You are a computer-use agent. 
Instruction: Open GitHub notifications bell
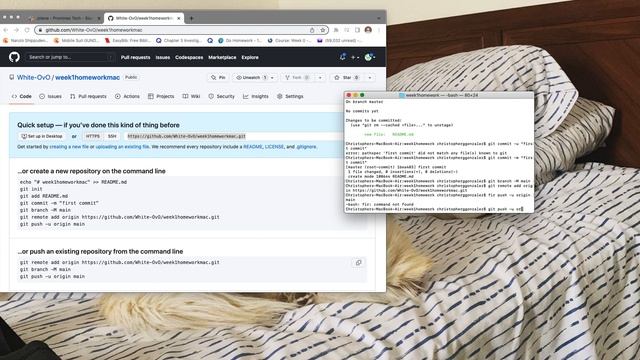[342, 57]
